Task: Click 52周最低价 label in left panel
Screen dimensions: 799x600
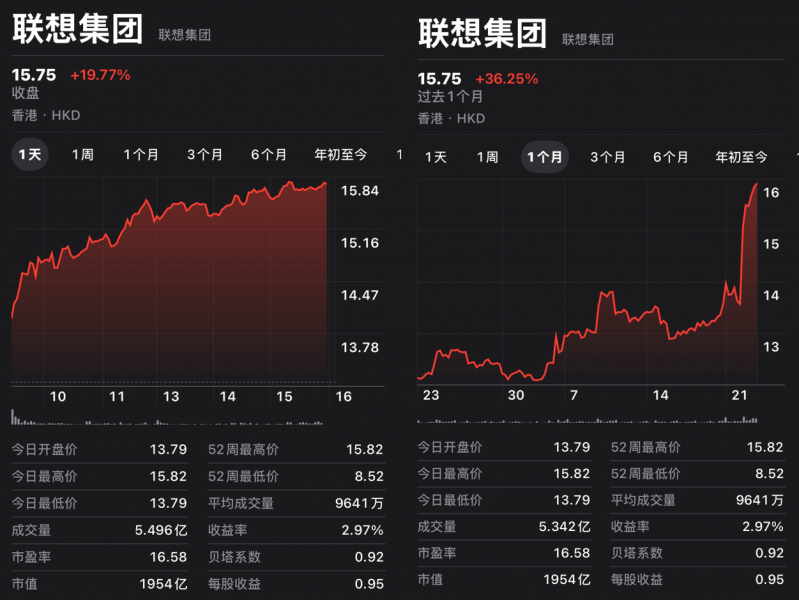Action: (244, 477)
